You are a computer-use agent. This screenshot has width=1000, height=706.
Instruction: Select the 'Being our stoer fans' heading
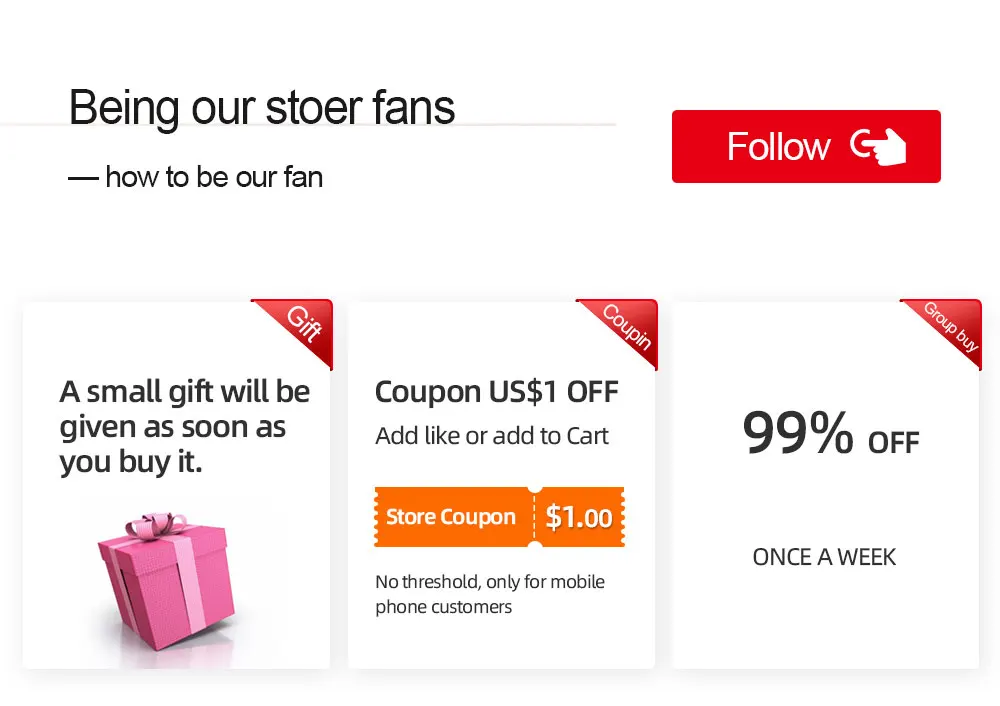262,107
